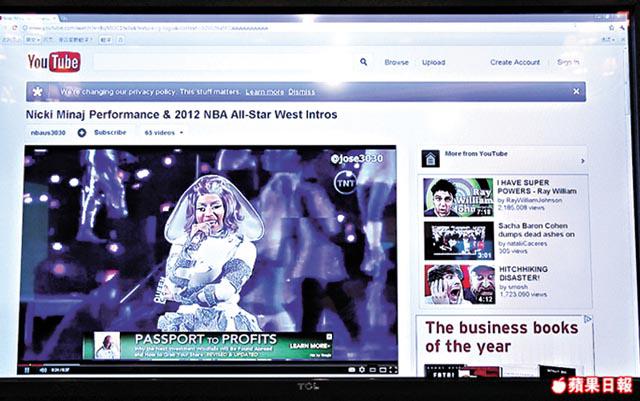Open I HAVE SUPER POWERS video thumbnail

458,197
